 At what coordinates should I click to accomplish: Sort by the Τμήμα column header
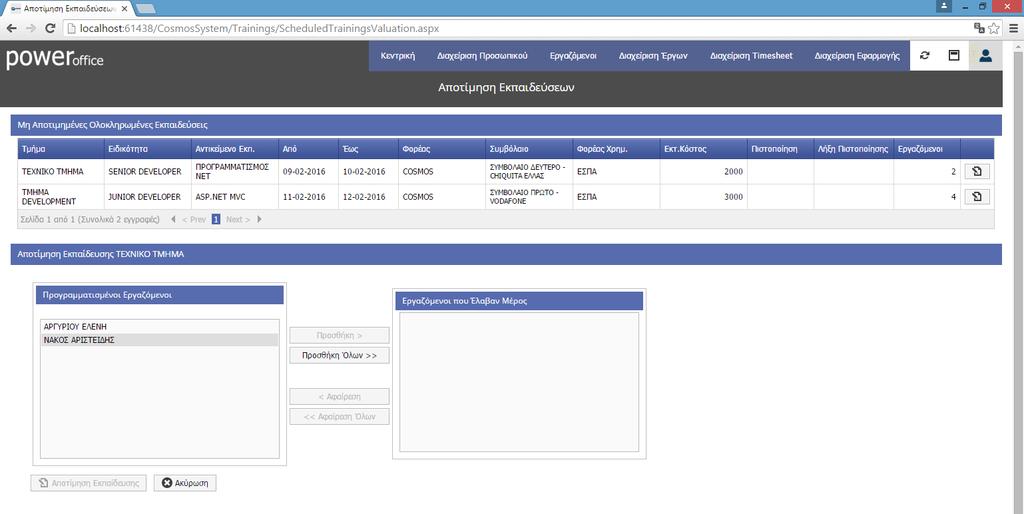pyautogui.click(x=61, y=149)
